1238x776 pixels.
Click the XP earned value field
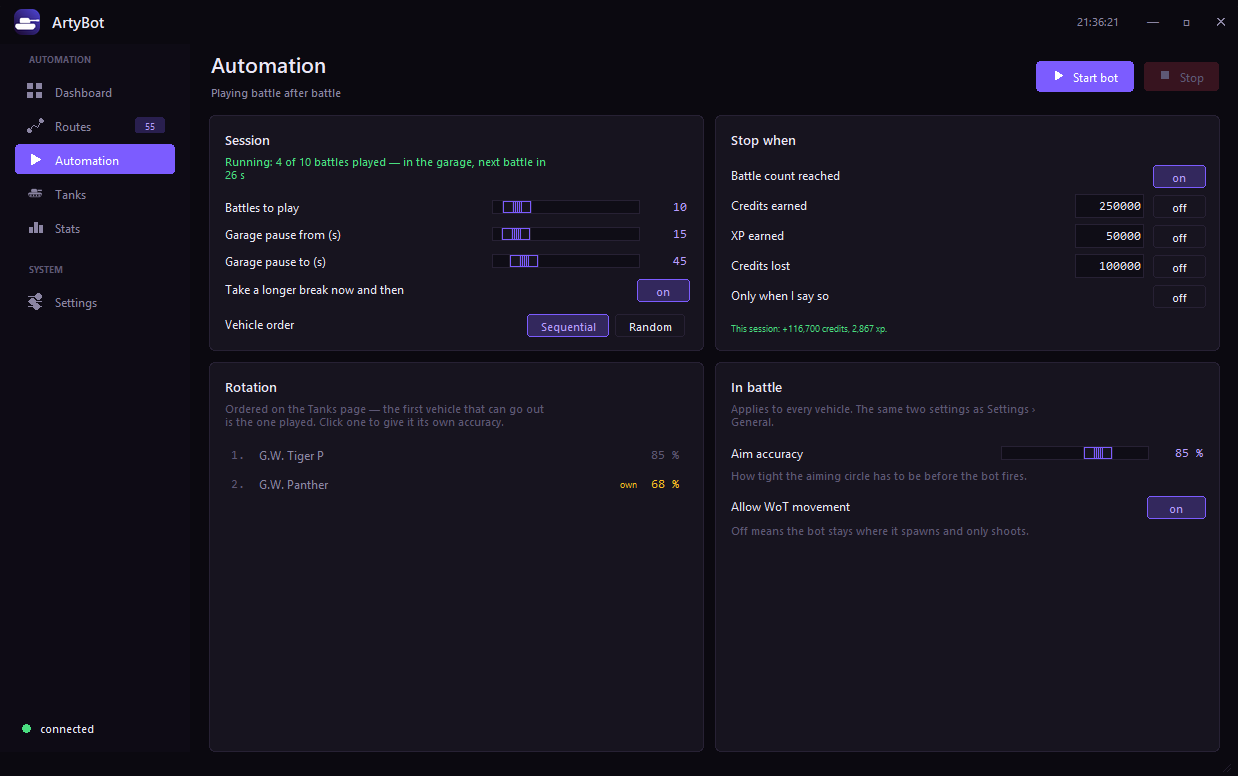[1109, 236]
